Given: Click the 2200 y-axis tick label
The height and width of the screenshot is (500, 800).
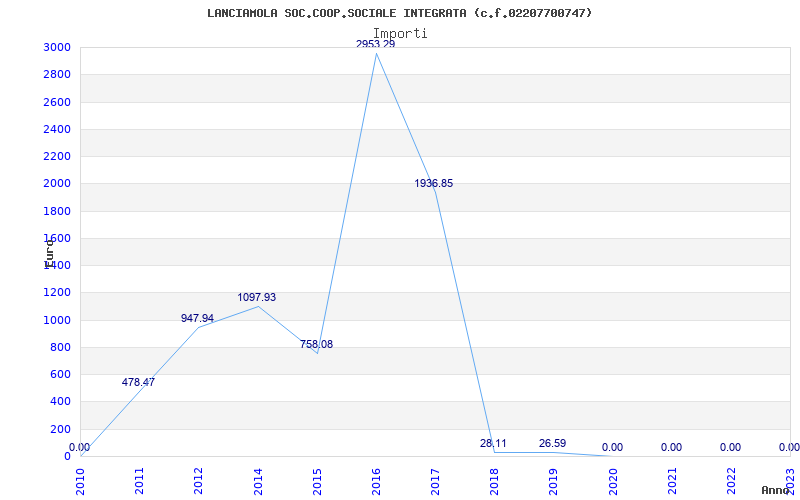Looking at the screenshot, I should pyautogui.click(x=57, y=156).
